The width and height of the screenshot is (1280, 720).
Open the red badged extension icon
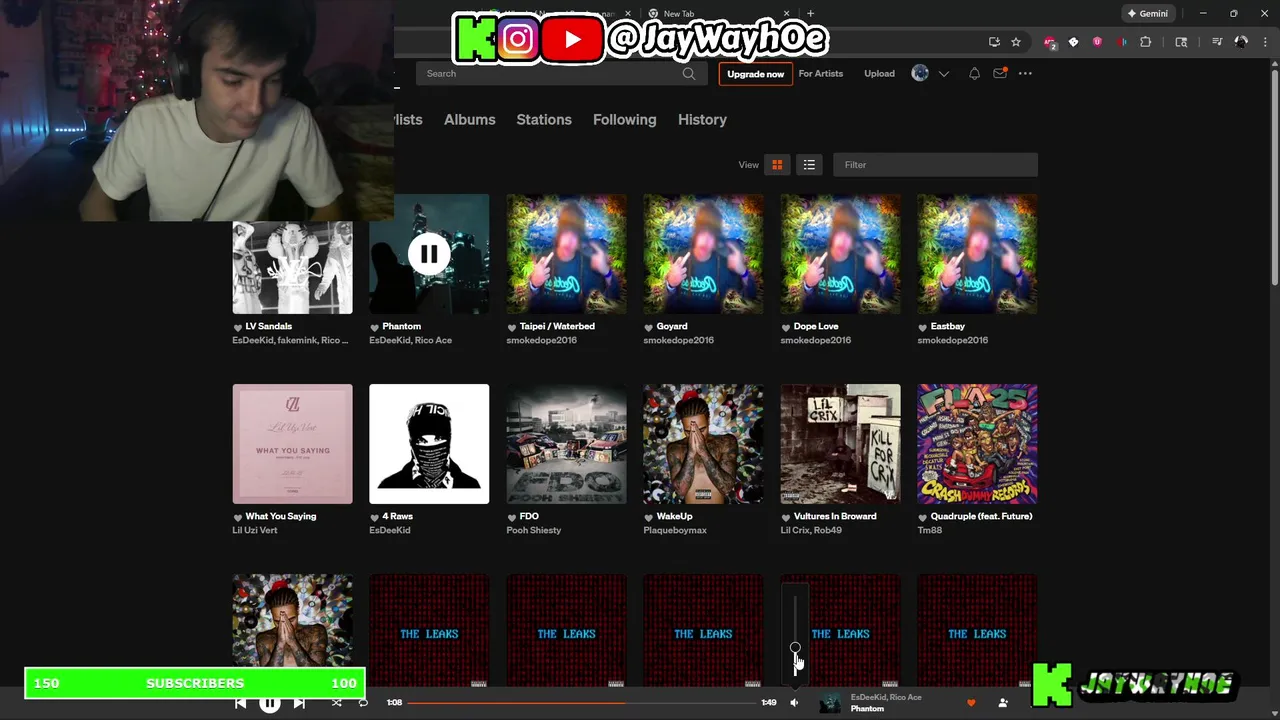pyautogui.click(x=1049, y=42)
